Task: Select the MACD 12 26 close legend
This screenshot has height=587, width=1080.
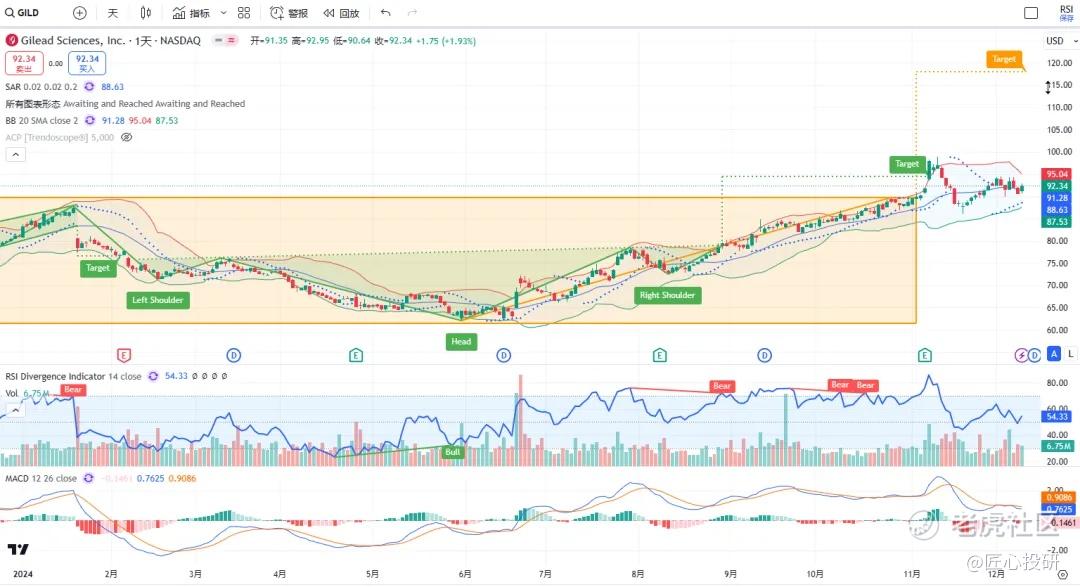Action: (41, 478)
